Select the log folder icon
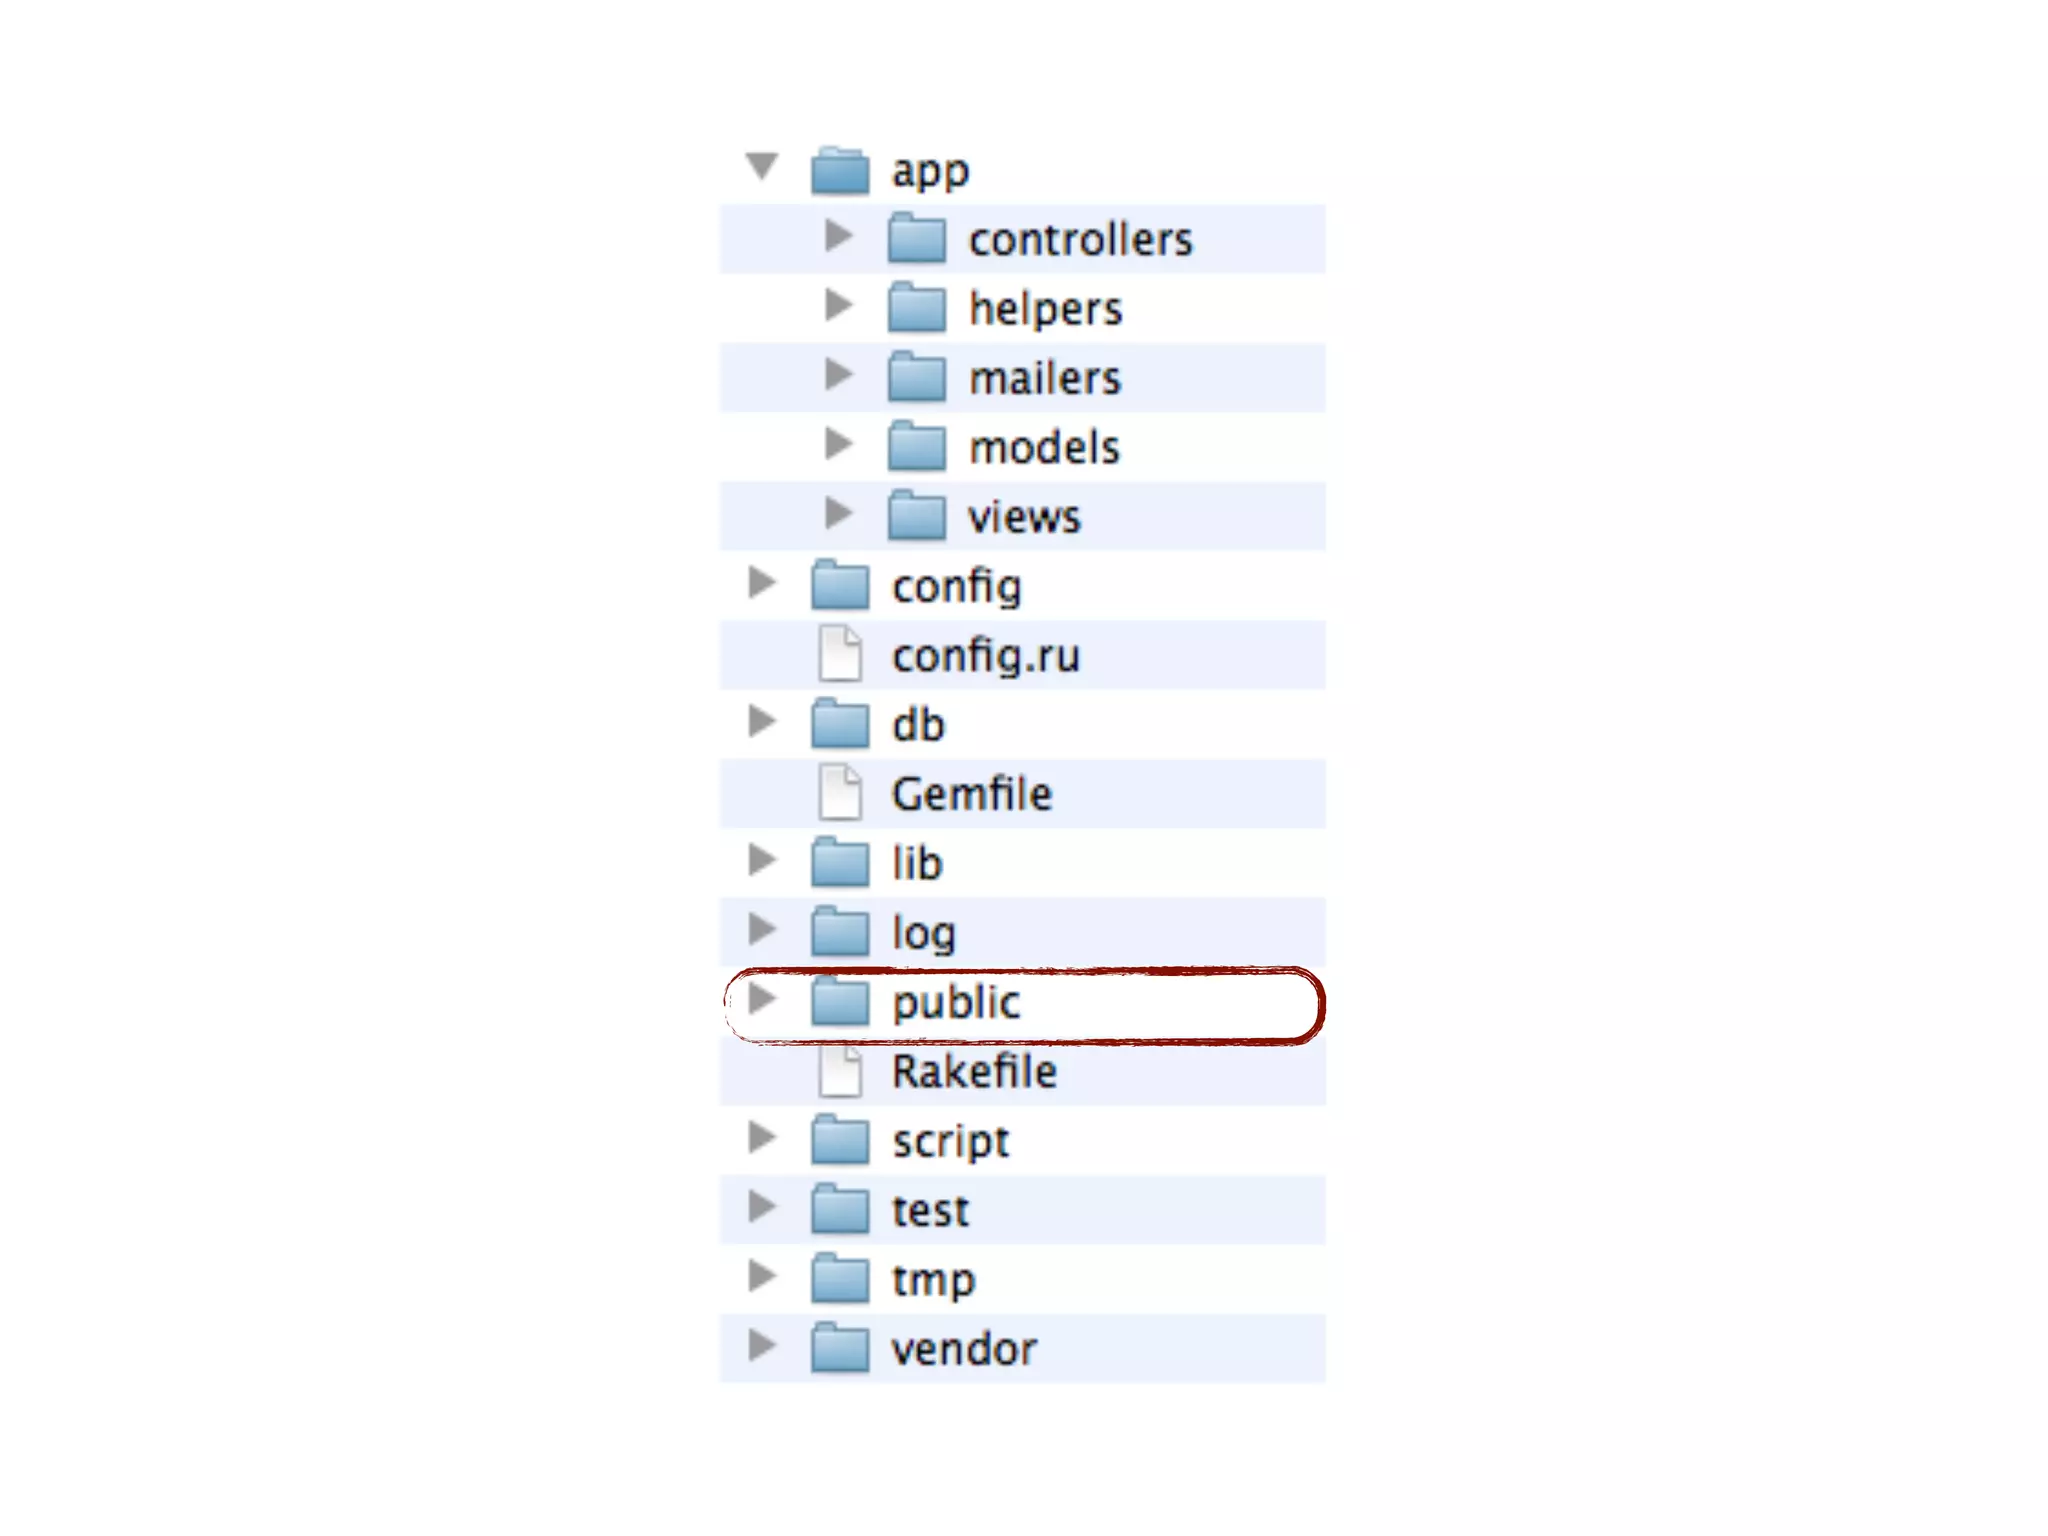Screen dimensions: 2048x1536 [840, 931]
